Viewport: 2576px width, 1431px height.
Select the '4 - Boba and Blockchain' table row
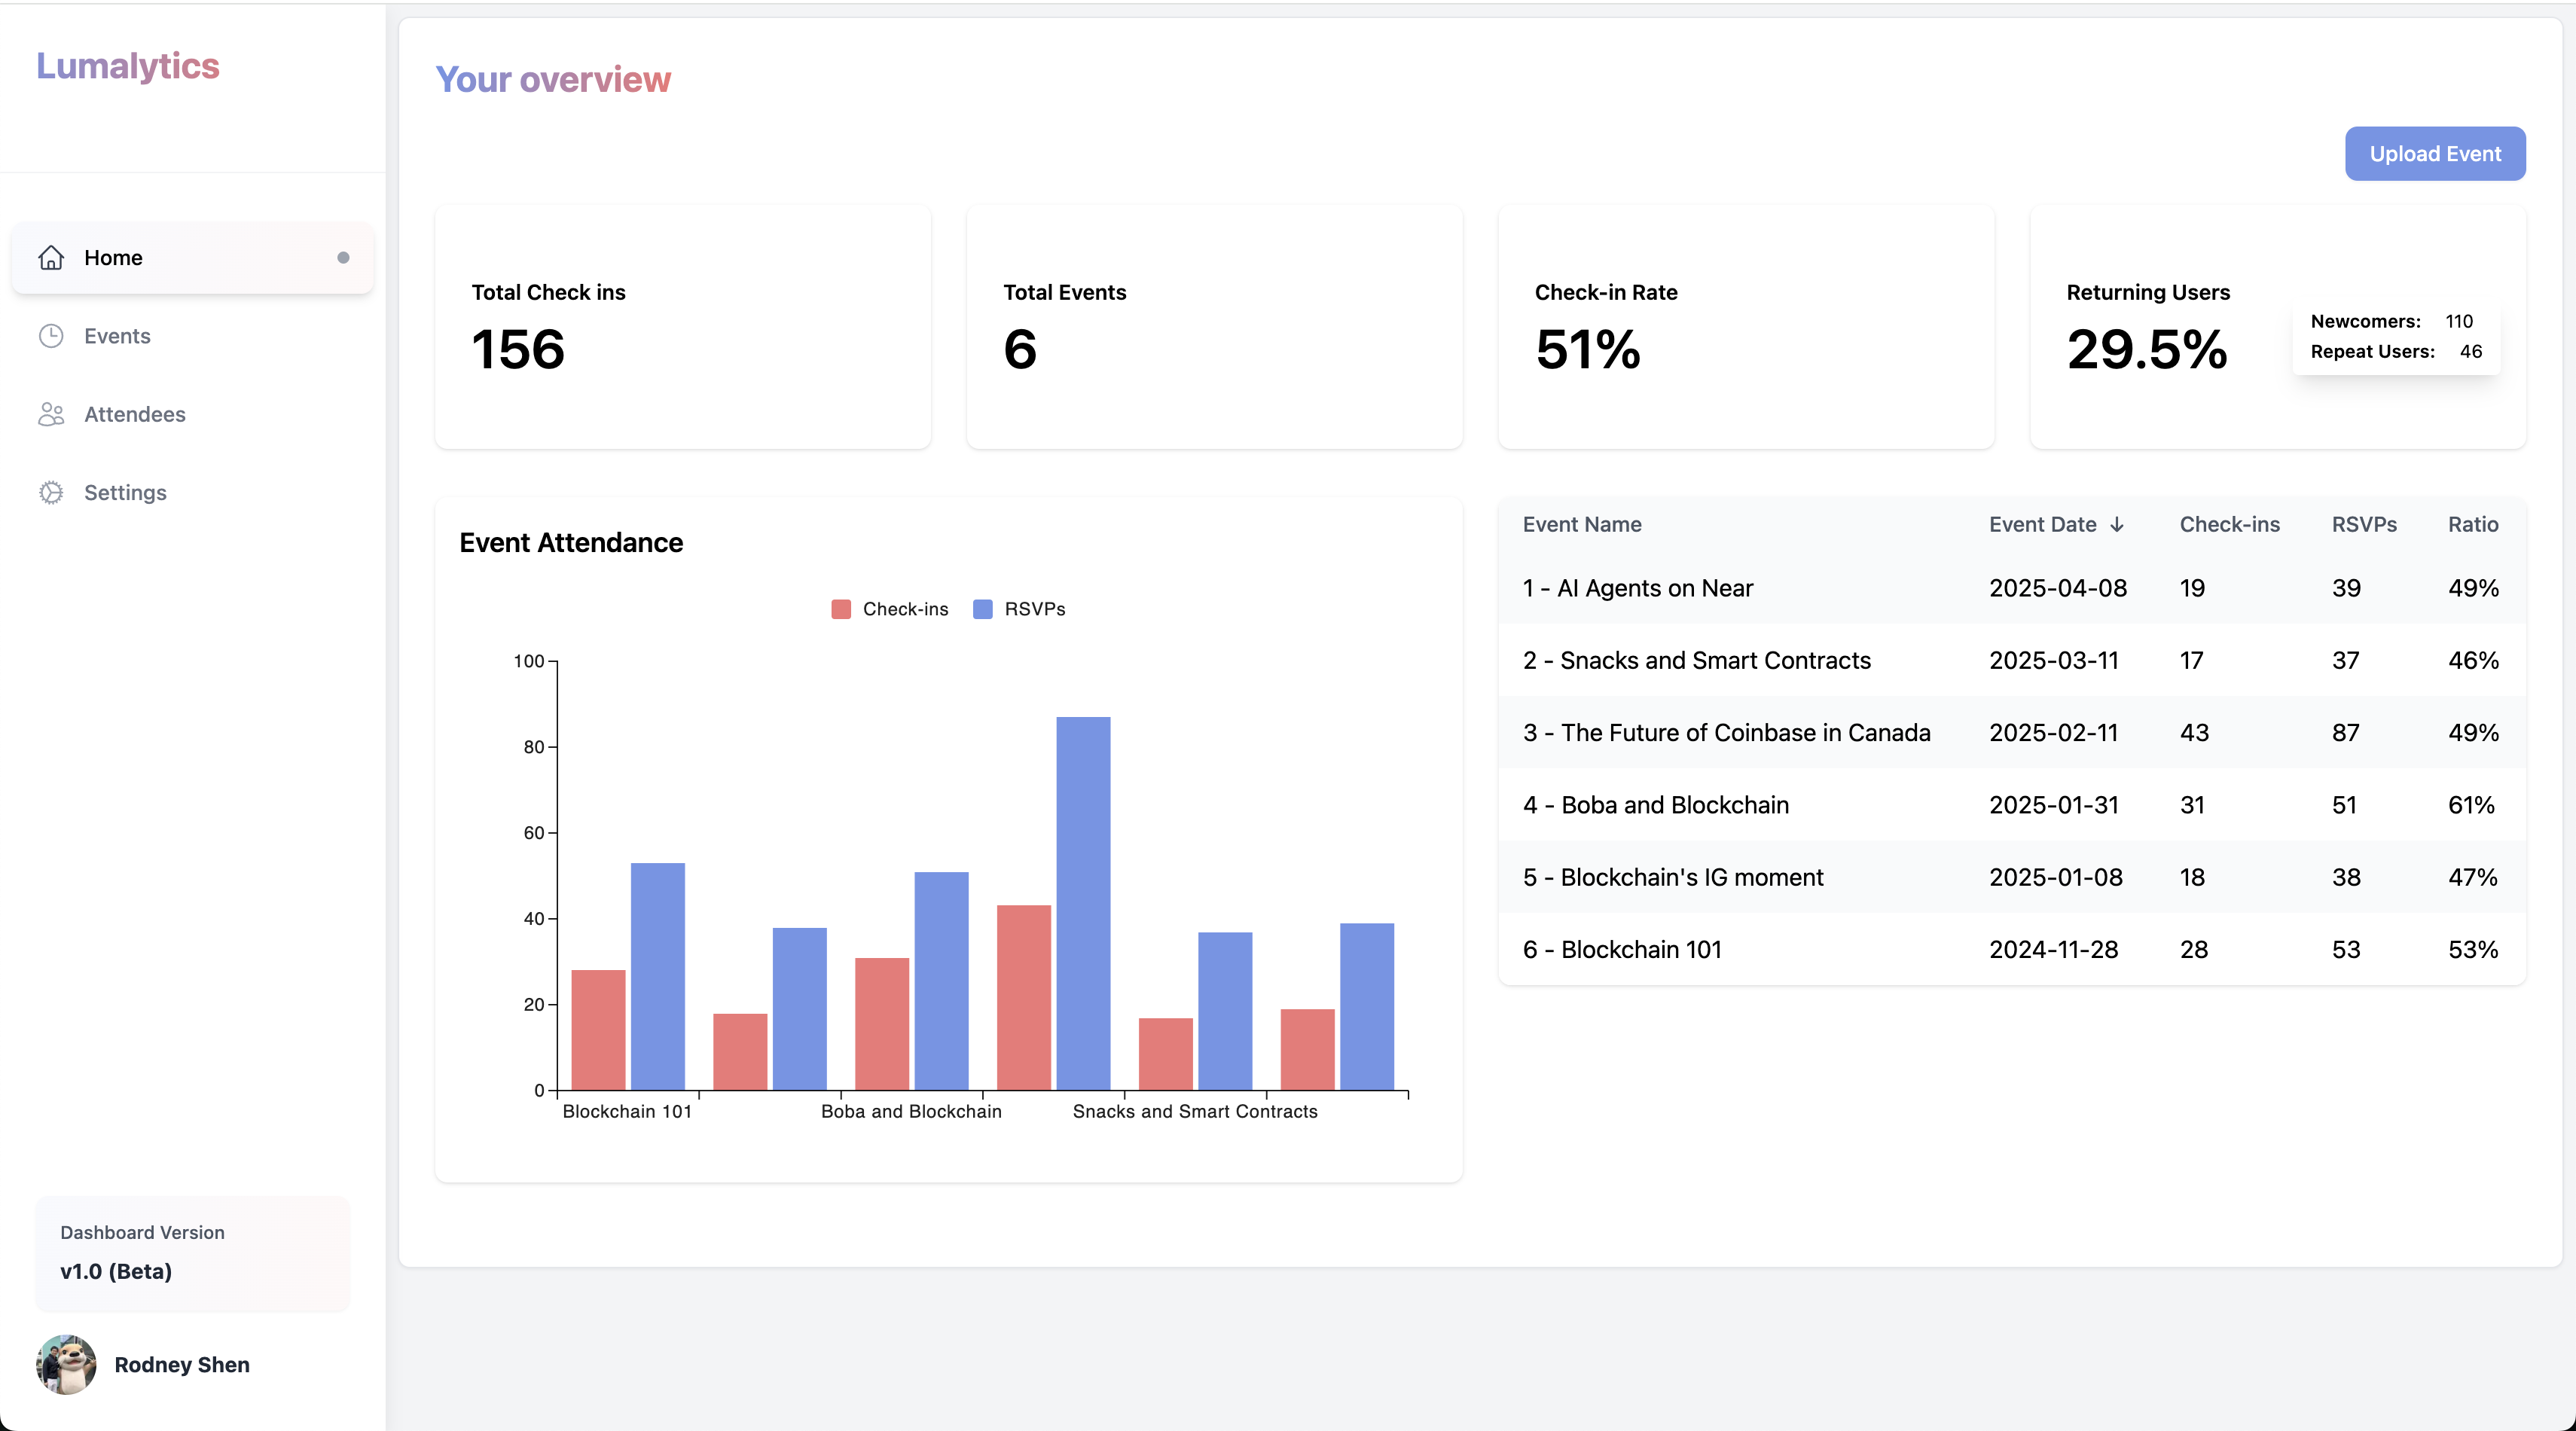pos(2012,805)
